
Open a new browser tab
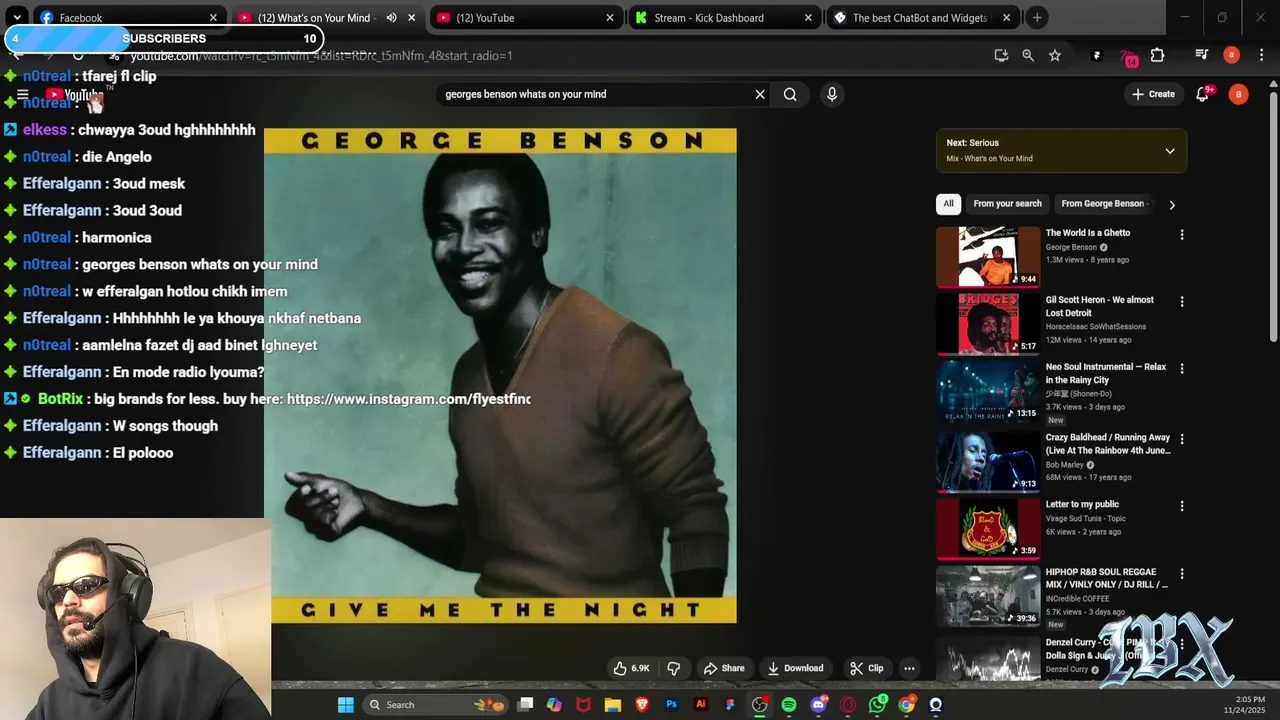click(x=1037, y=17)
